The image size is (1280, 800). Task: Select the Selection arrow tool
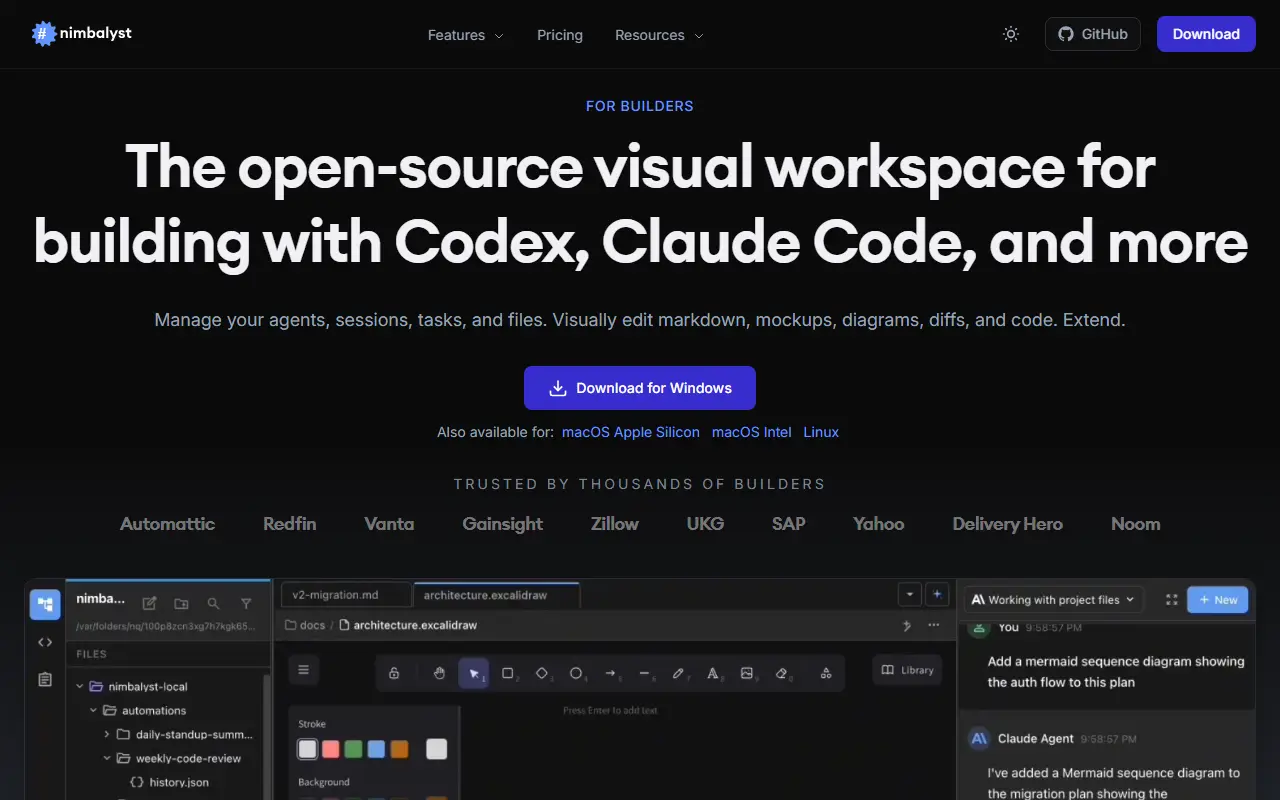click(x=474, y=673)
